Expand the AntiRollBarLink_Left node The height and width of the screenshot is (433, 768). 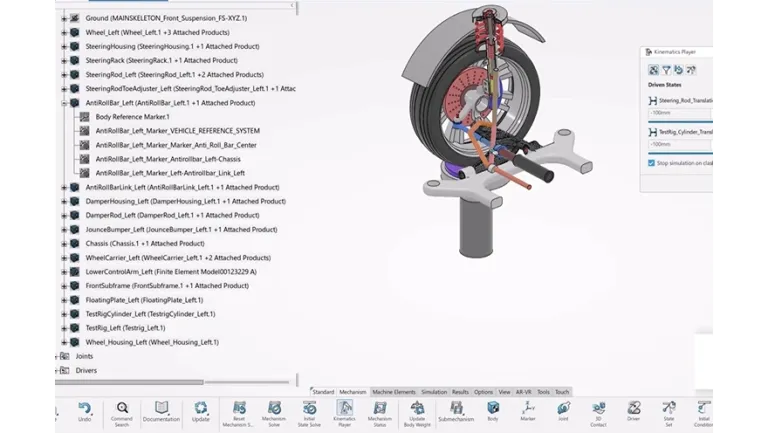(x=64, y=187)
